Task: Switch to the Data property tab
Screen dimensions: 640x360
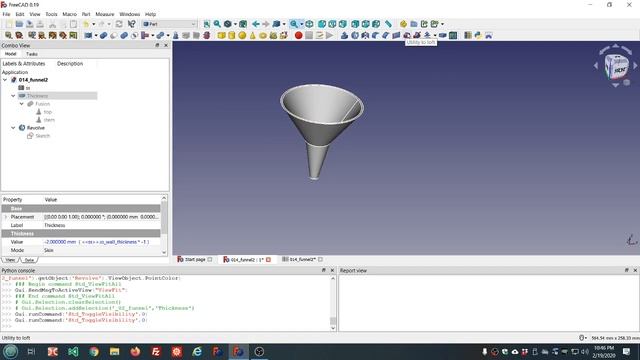Action: 29,260
